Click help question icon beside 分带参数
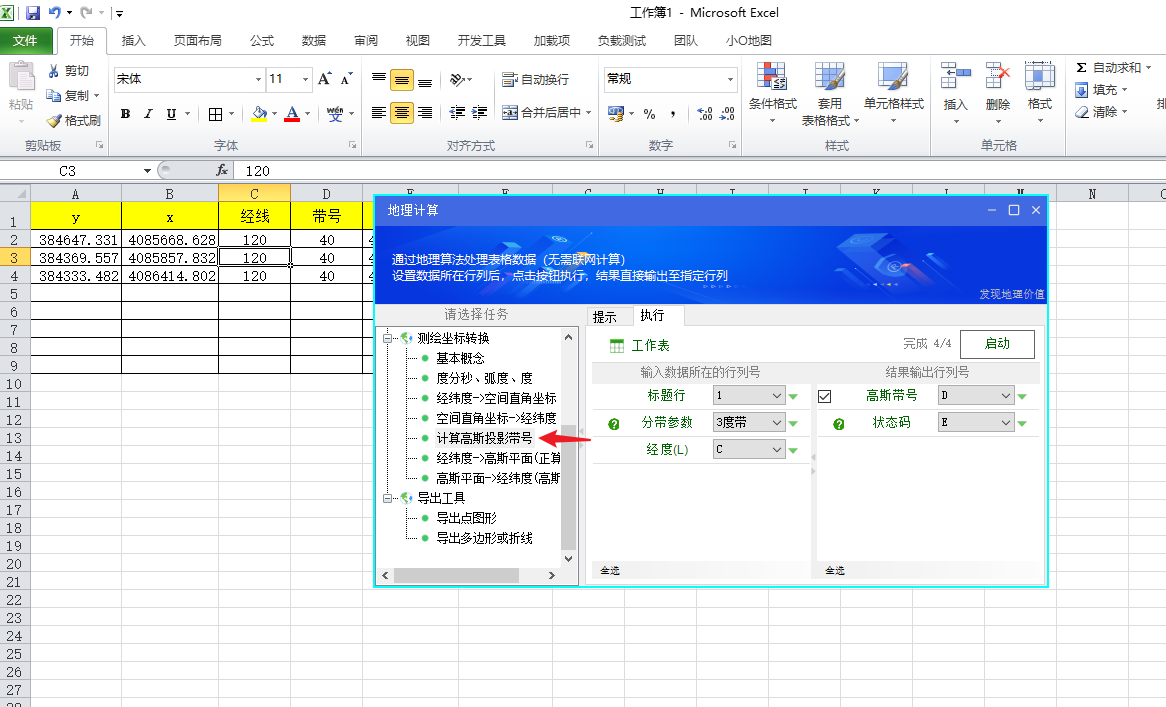 [613, 424]
